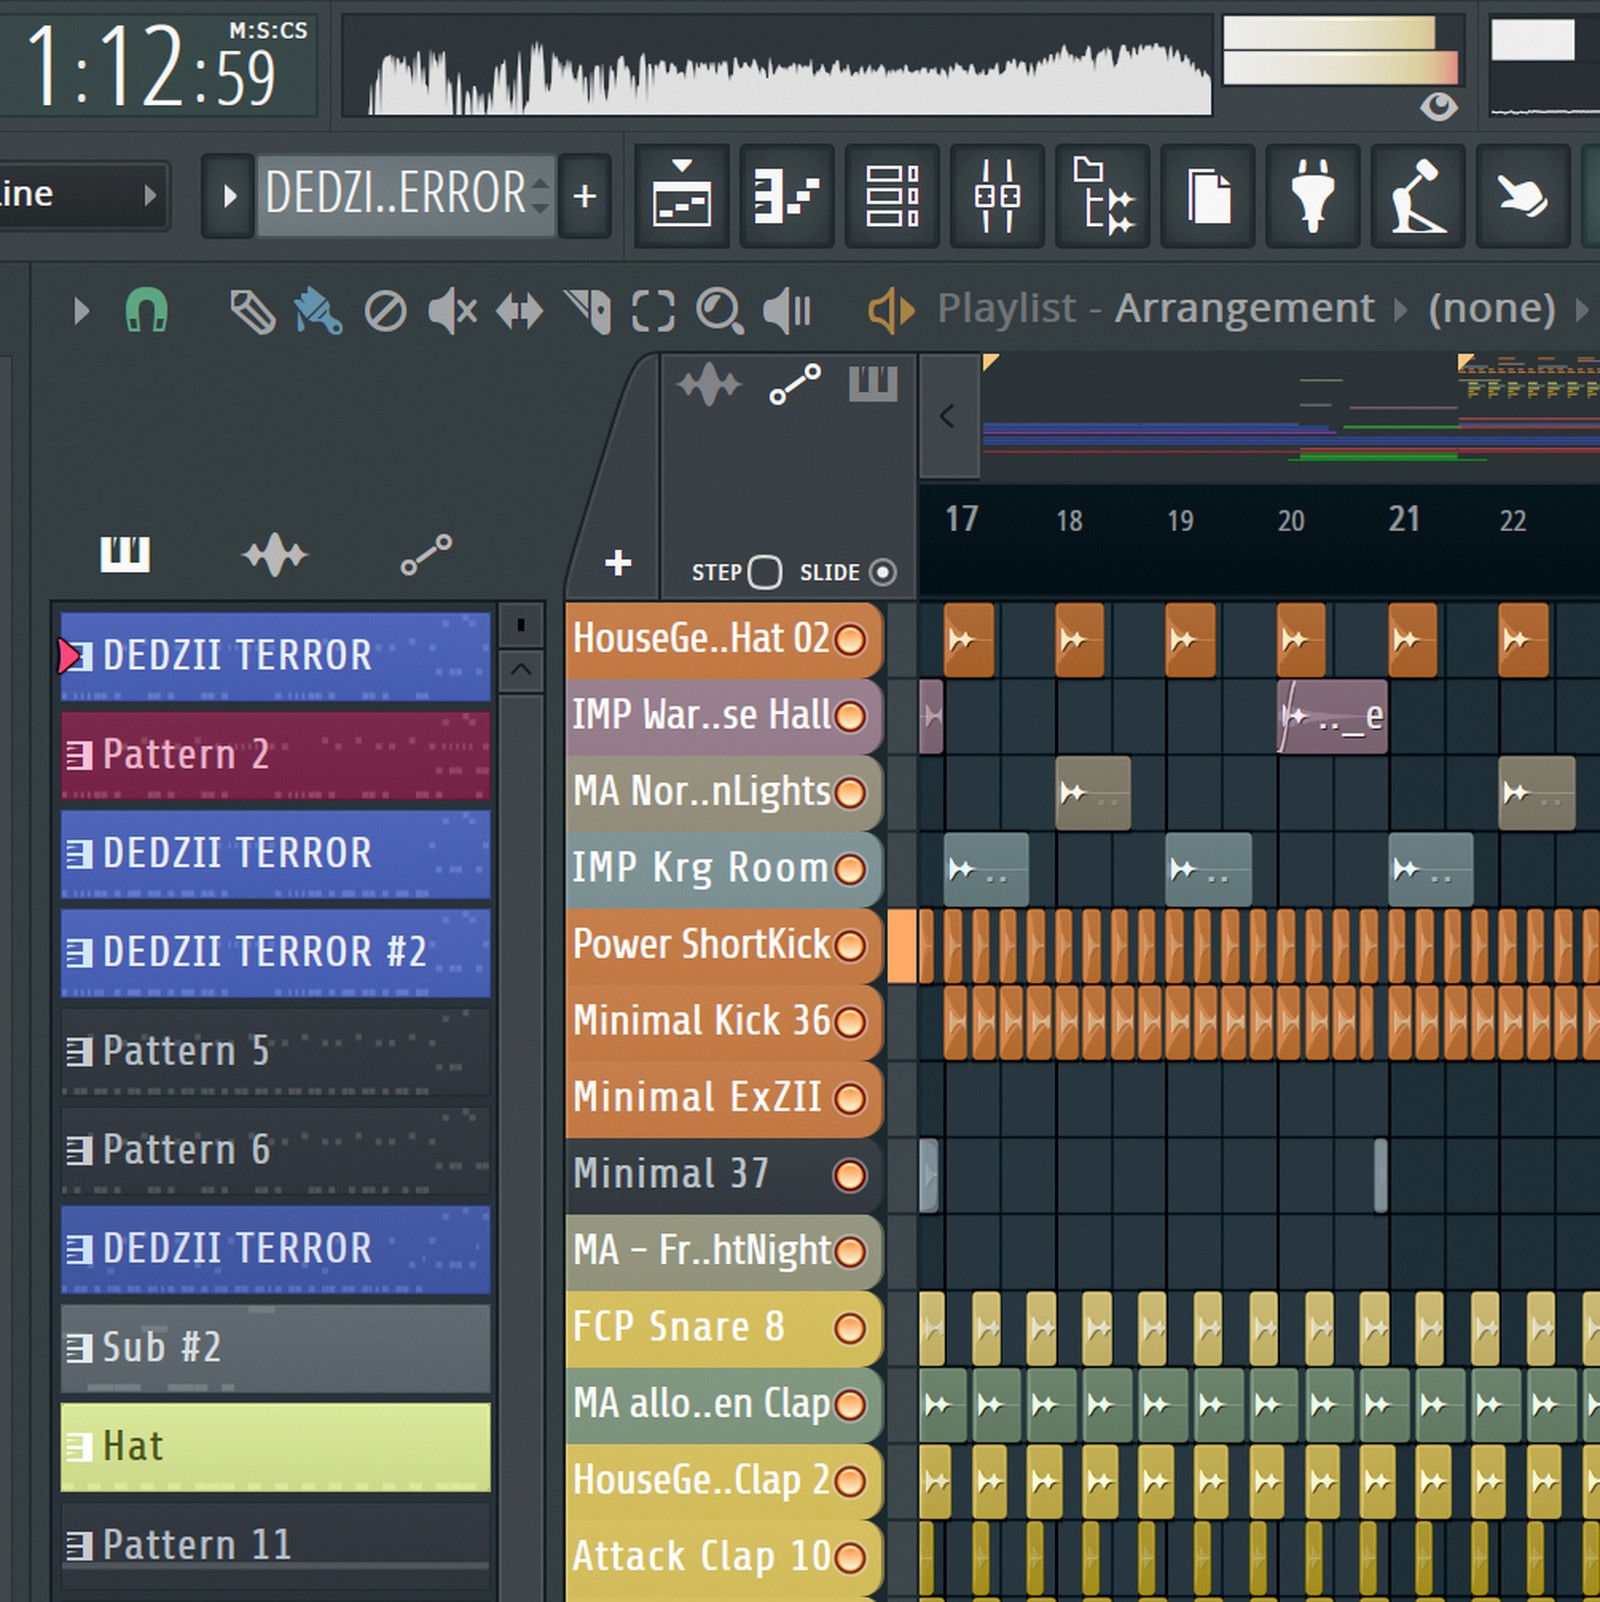This screenshot has height=1602, width=1600.
Task: Mute the Minimal Kick 36 track
Action: (x=850, y=1022)
